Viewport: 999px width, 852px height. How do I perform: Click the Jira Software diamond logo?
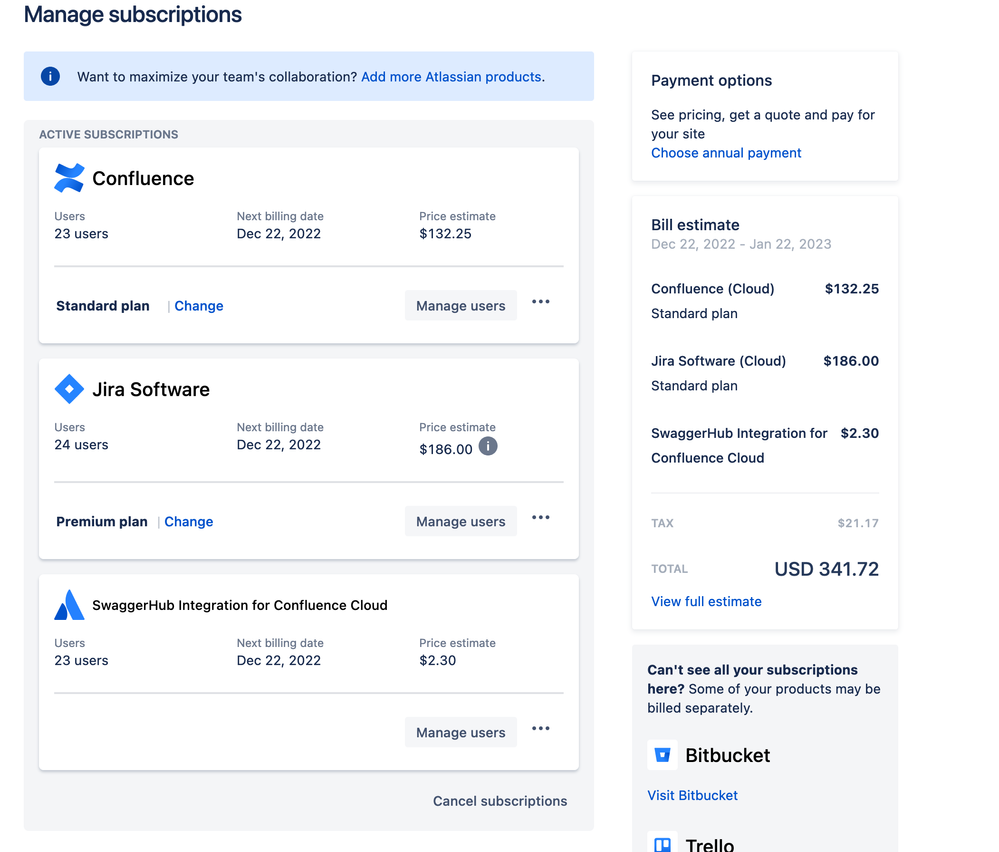pyautogui.click(x=69, y=389)
